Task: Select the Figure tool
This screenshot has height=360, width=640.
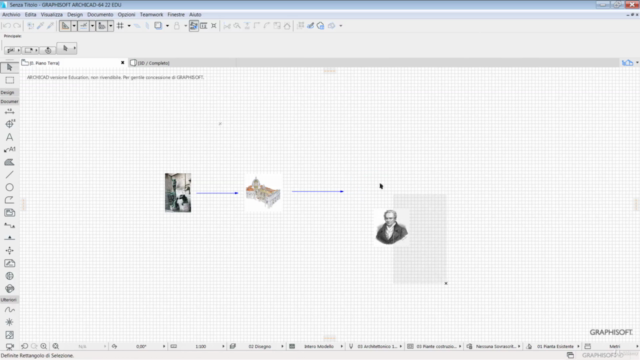Action: coord(9,335)
